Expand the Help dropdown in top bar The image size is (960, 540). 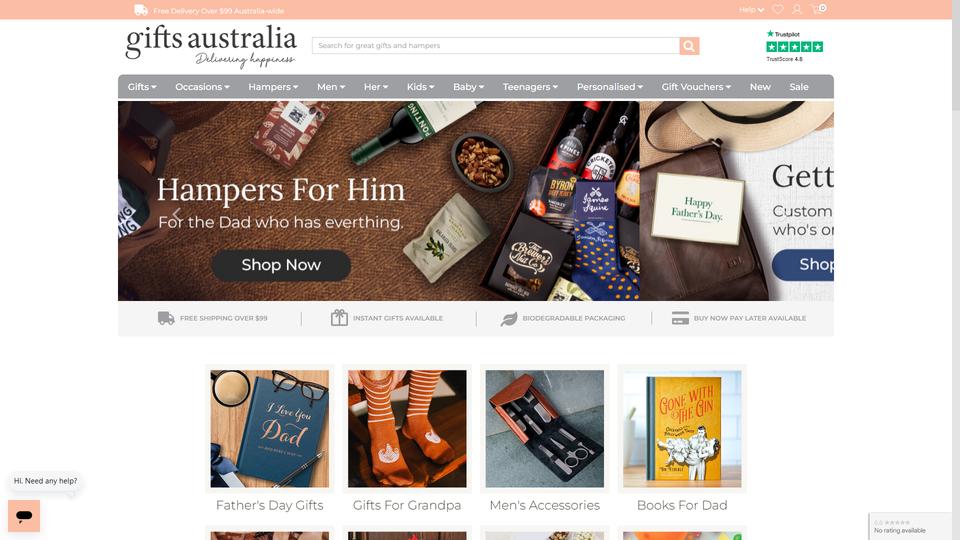[751, 10]
